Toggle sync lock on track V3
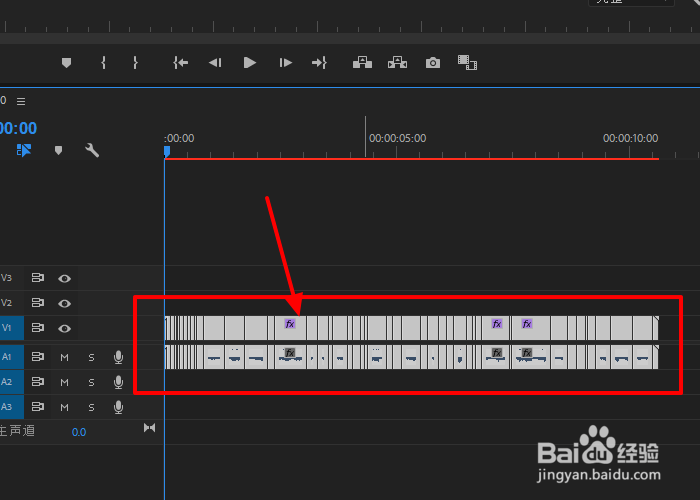 [x=38, y=278]
